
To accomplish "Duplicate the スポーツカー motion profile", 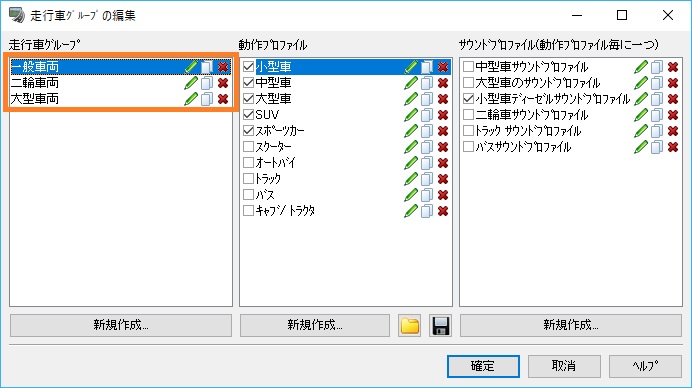I will click(x=427, y=131).
